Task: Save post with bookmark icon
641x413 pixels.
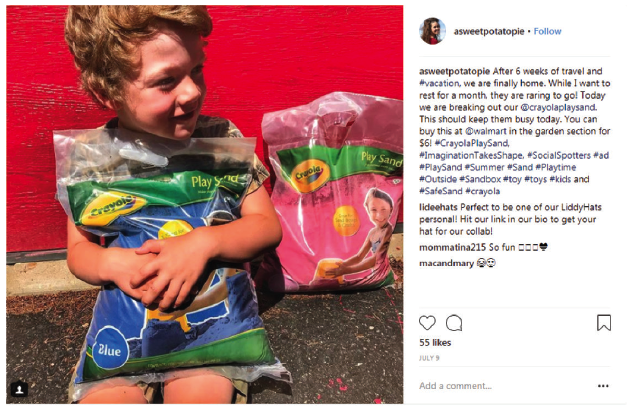Action: coord(604,323)
